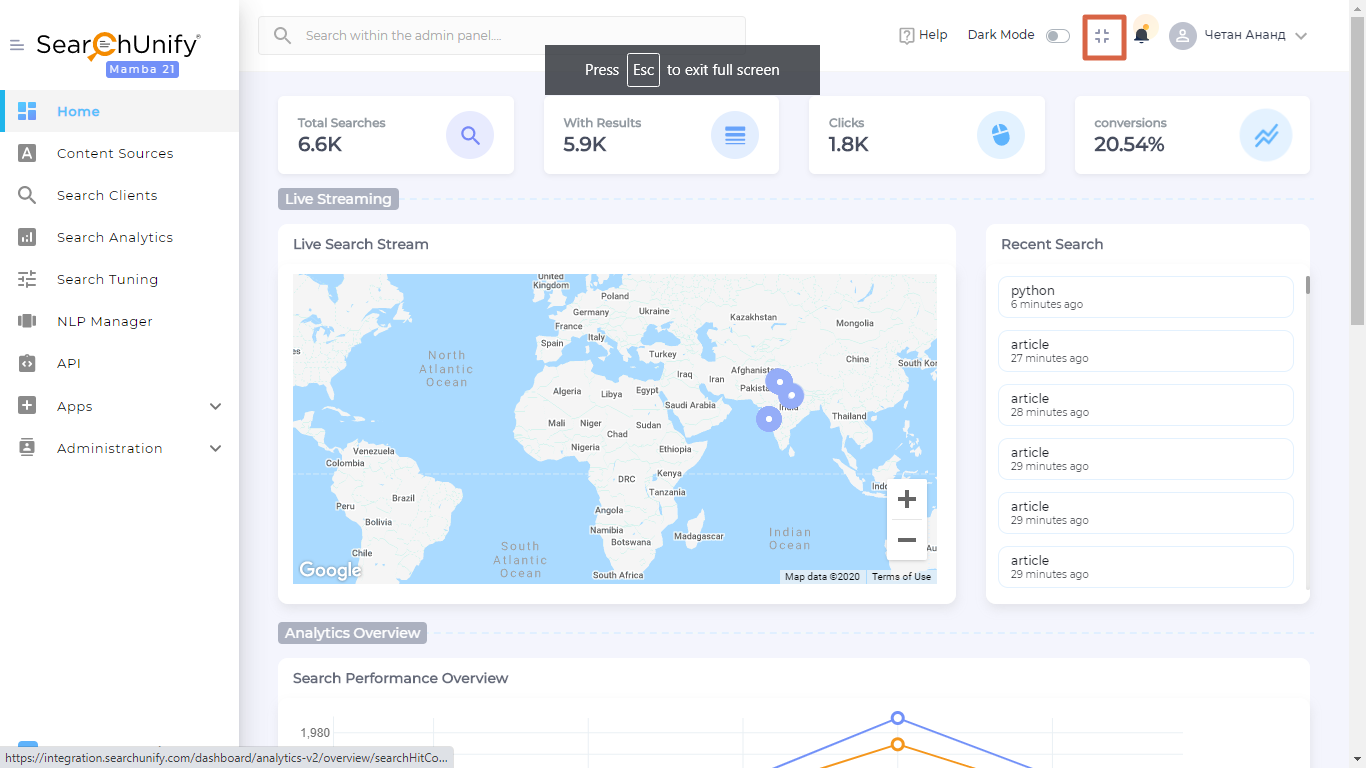The height and width of the screenshot is (768, 1366).
Task: Expand the Administration menu chevron
Action: coord(215,449)
